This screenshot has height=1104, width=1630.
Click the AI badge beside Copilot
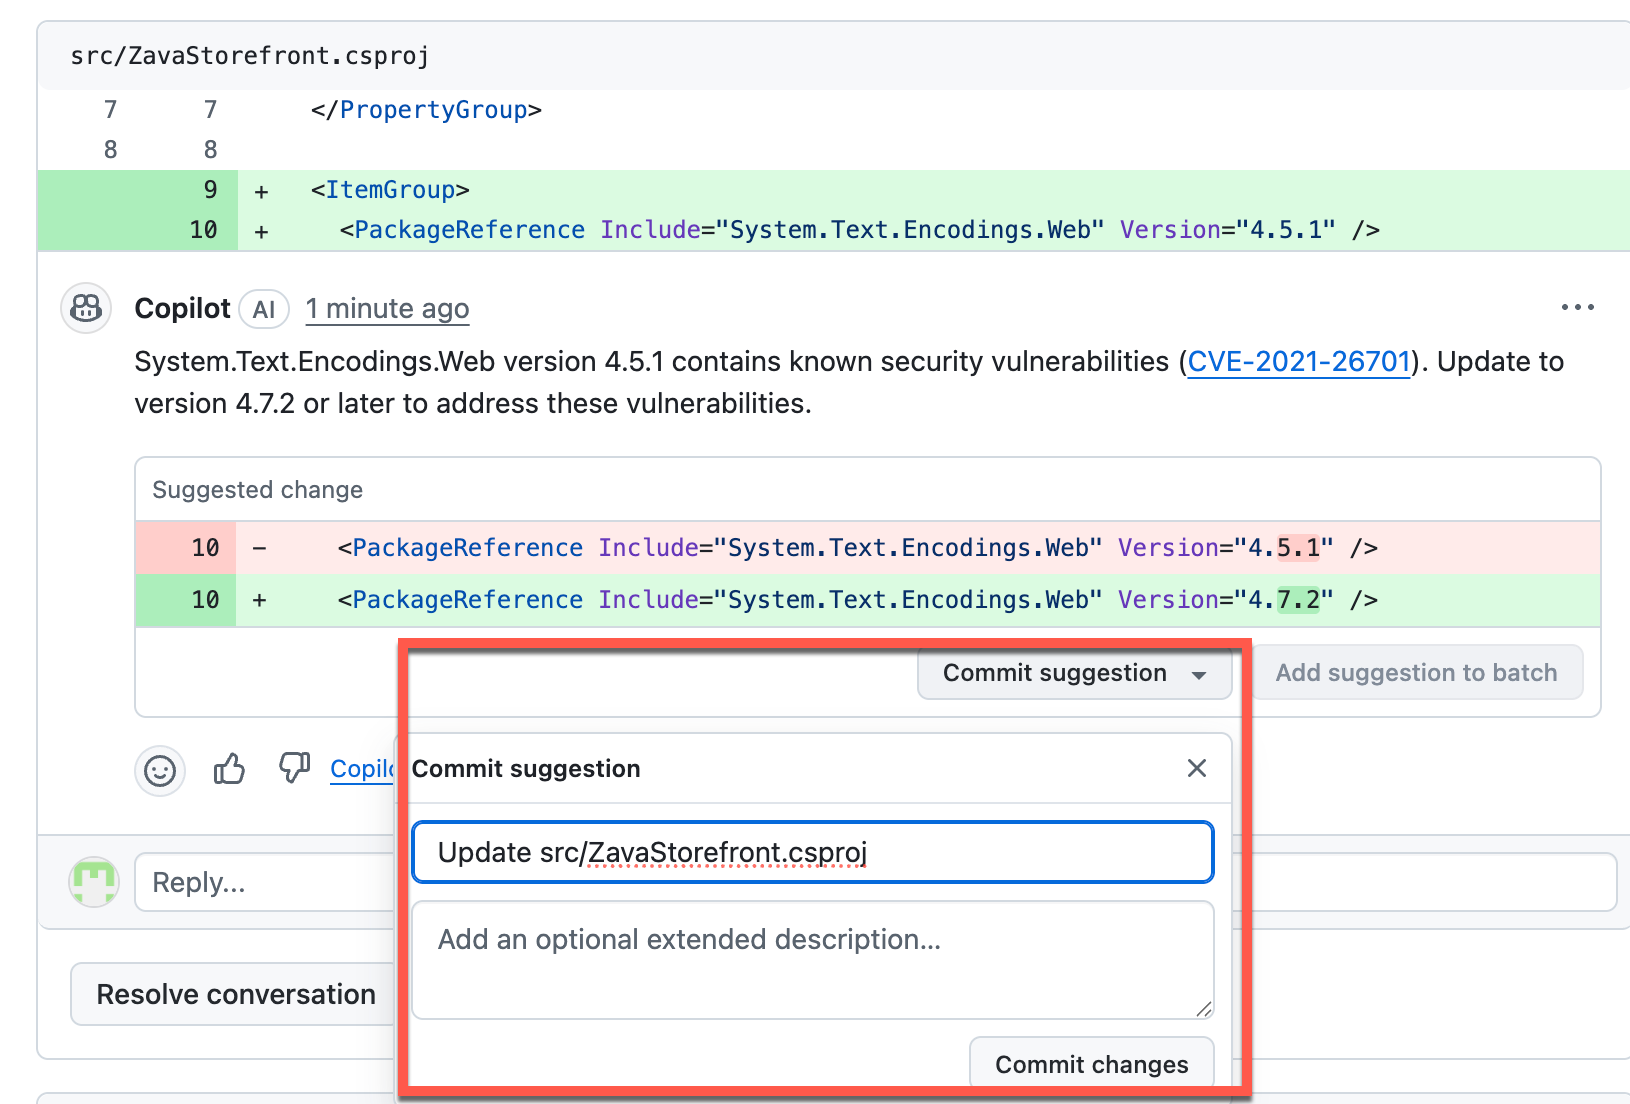pyautogui.click(x=263, y=310)
